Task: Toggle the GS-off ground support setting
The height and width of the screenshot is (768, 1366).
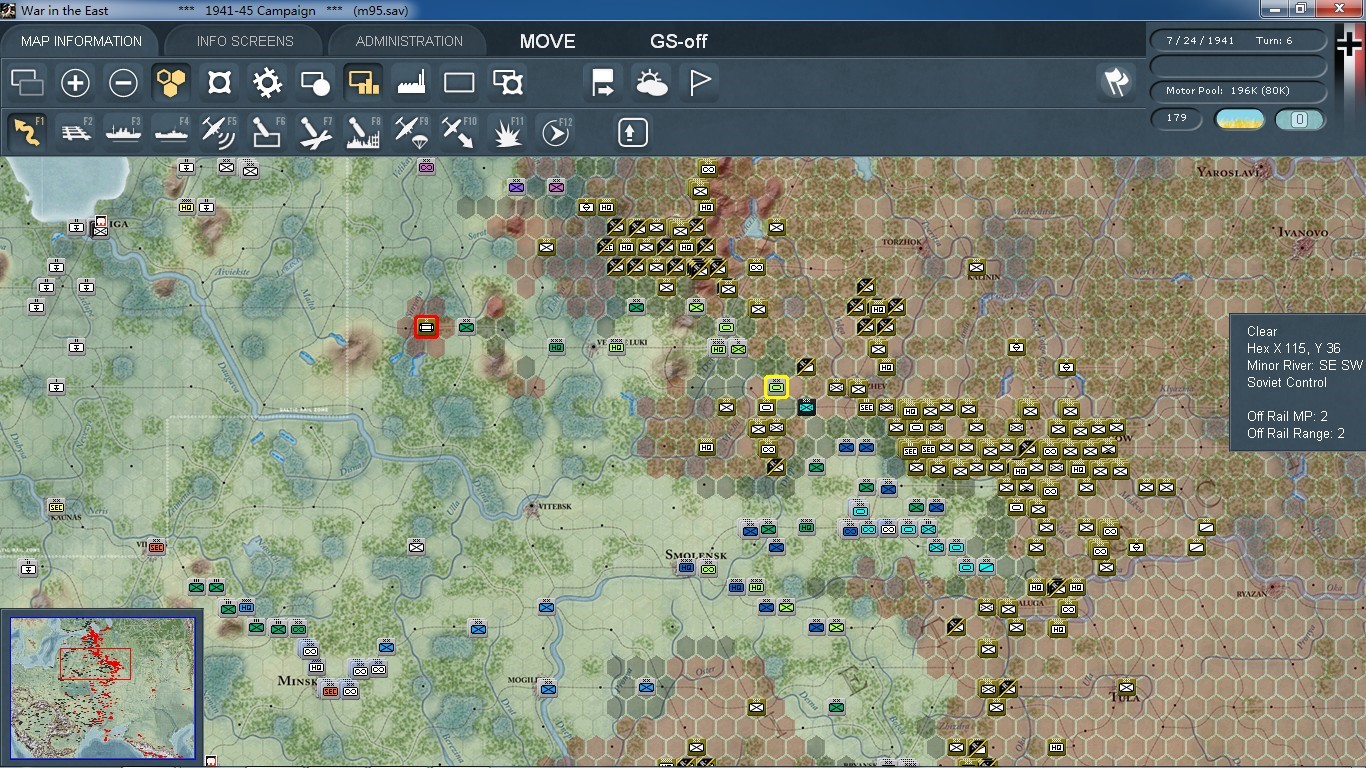Action: pyautogui.click(x=679, y=42)
